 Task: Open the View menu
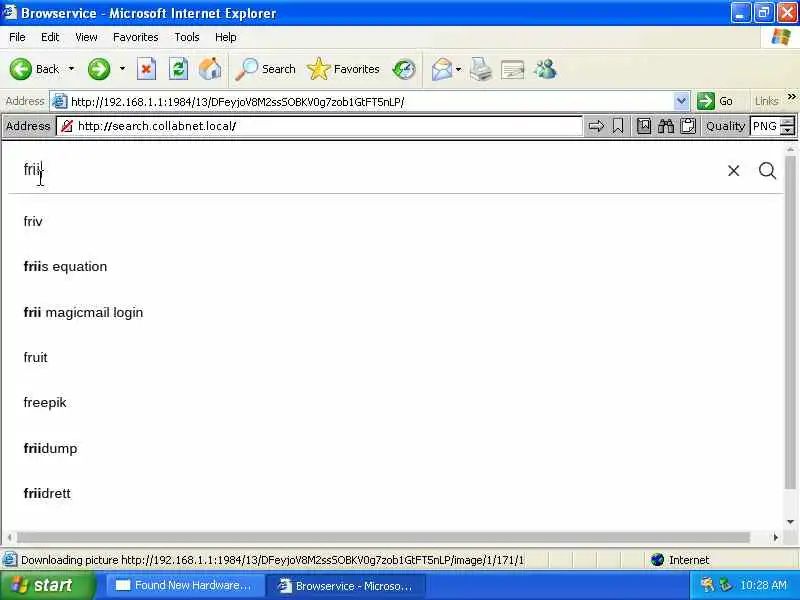pos(86,37)
